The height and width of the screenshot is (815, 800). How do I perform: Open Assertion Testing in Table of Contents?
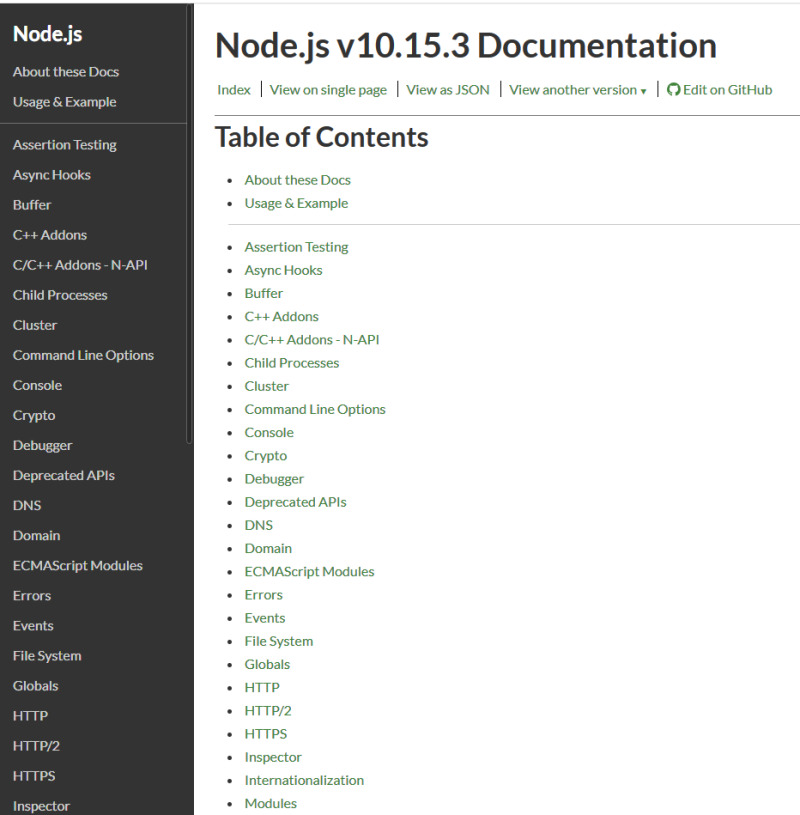[296, 247]
